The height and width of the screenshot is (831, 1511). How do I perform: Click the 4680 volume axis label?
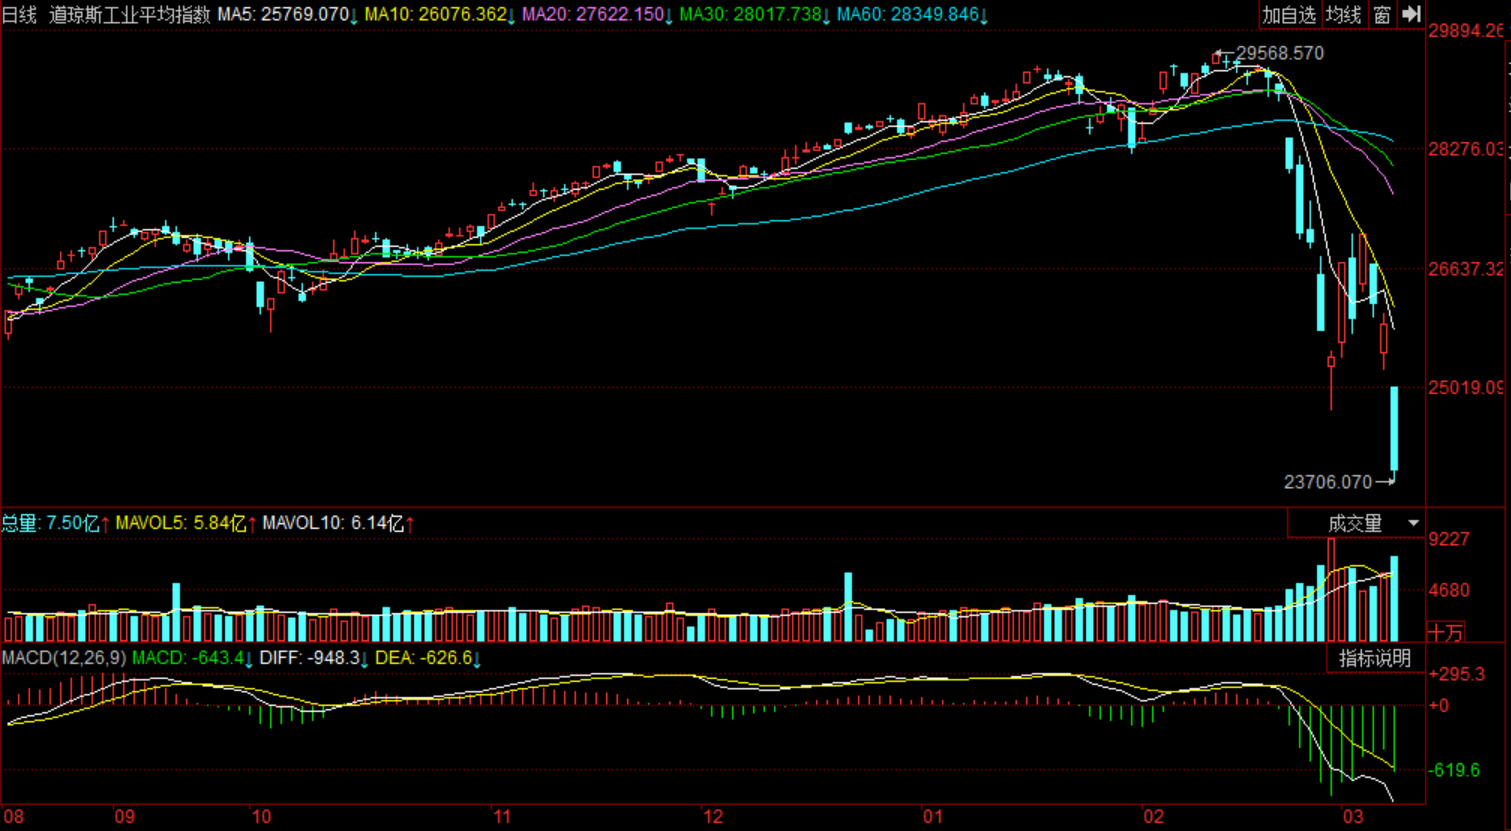[x=1449, y=590]
